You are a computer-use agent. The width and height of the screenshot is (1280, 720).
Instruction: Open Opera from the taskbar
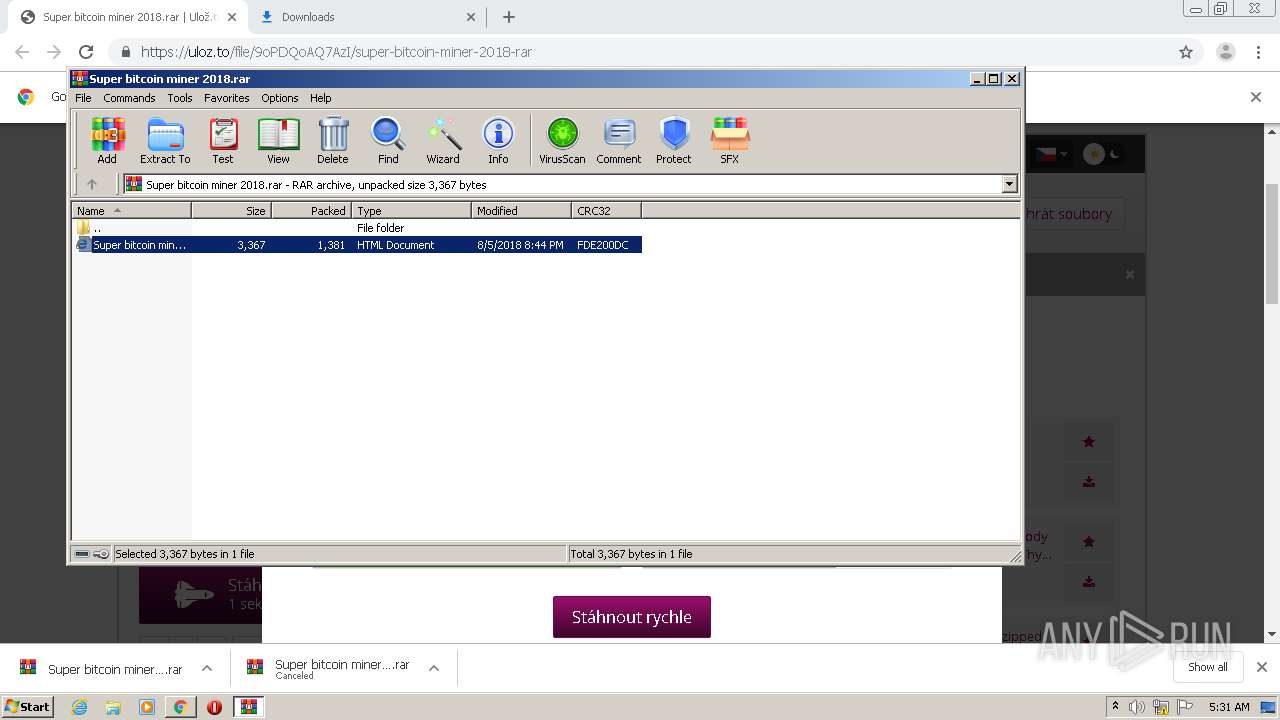point(214,707)
